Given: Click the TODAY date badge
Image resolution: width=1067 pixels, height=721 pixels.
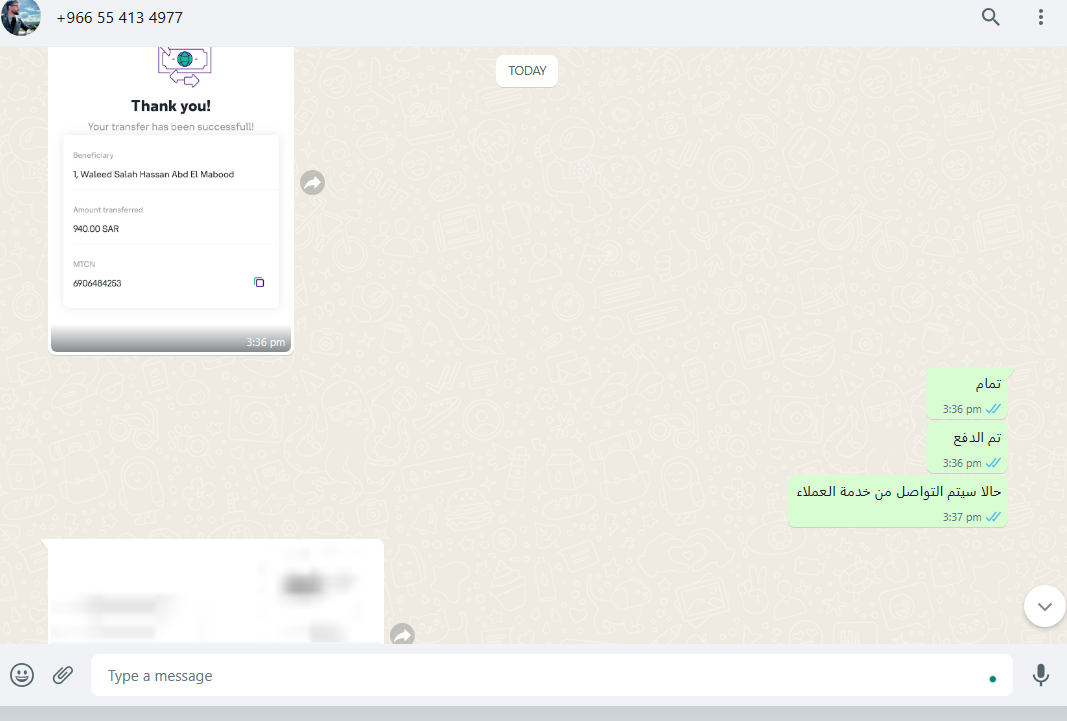Looking at the screenshot, I should (x=527, y=71).
